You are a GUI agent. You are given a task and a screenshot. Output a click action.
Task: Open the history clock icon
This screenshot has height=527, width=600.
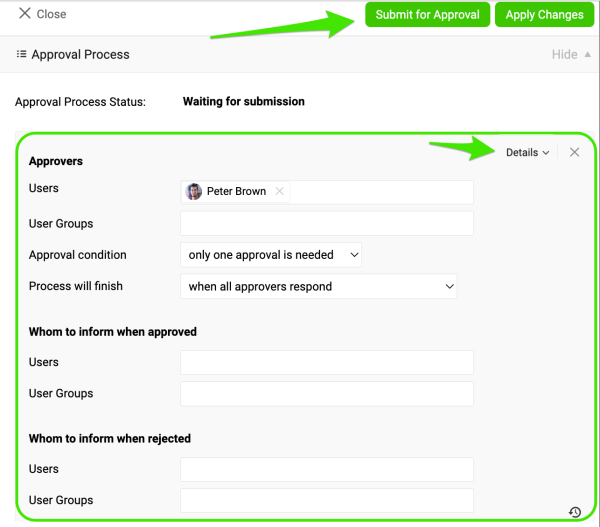(x=575, y=512)
